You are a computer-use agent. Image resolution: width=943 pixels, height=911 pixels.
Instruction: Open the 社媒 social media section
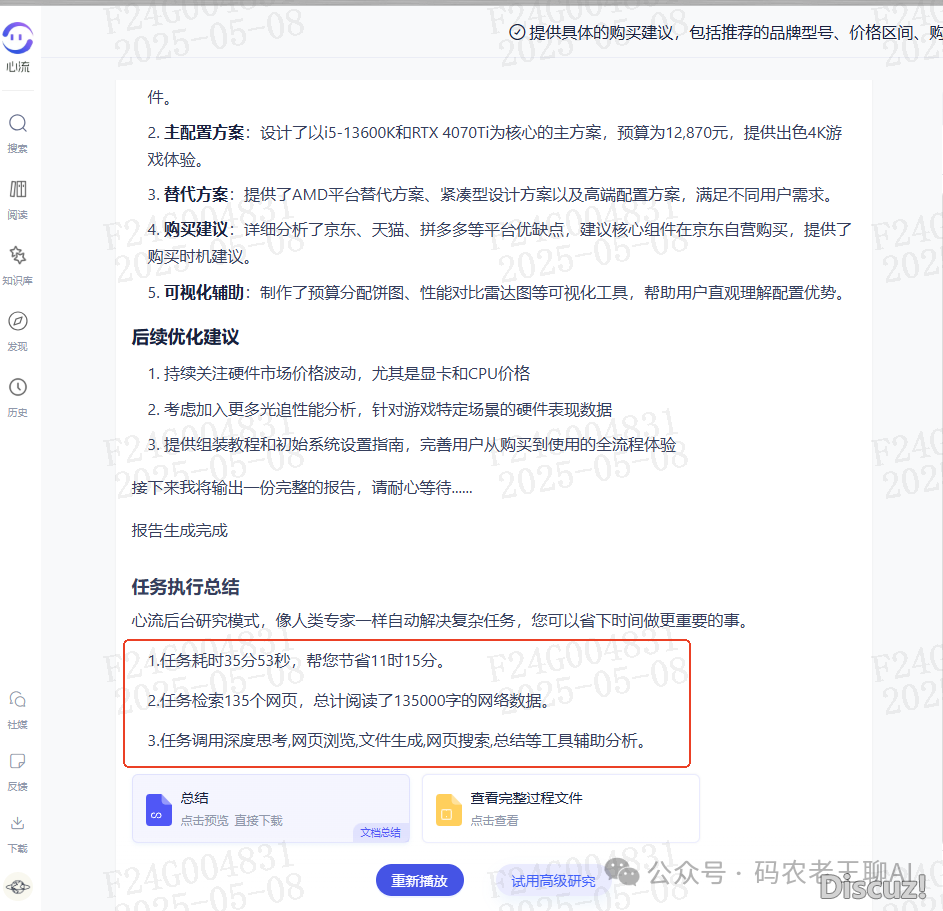(x=18, y=707)
